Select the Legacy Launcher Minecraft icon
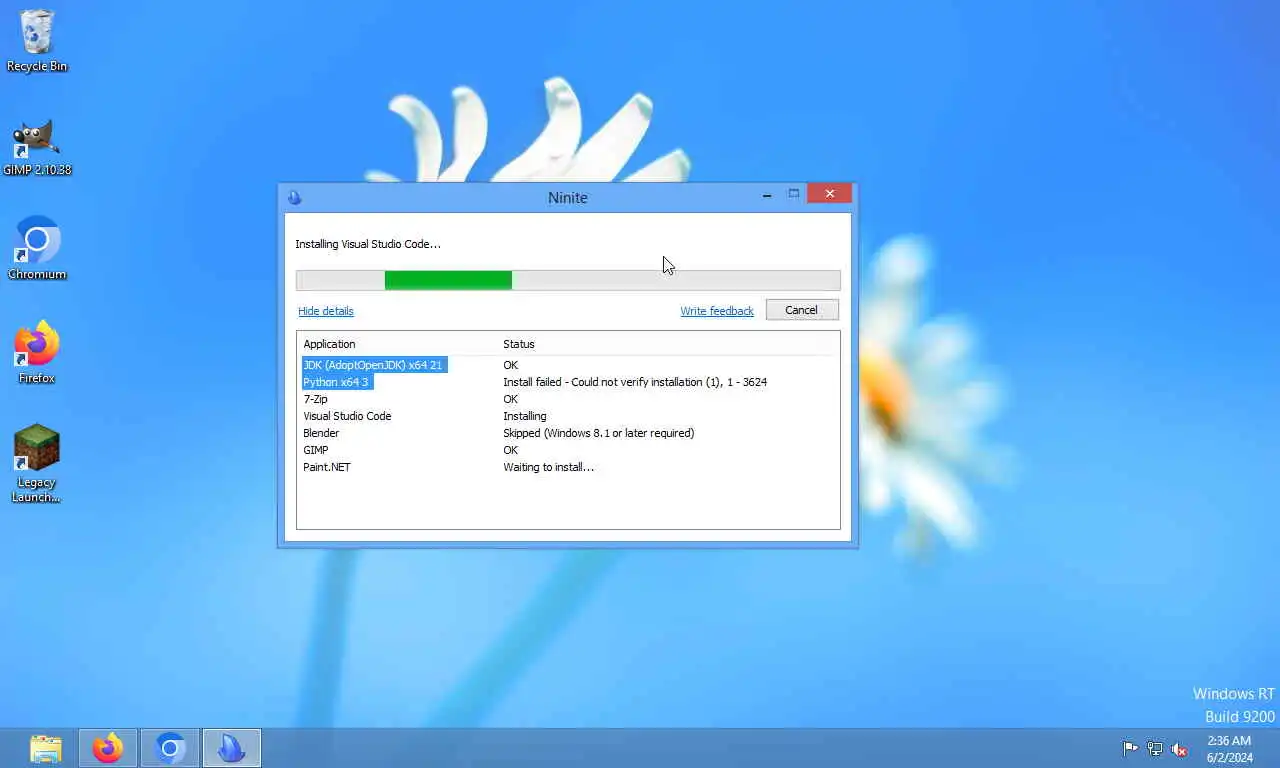Viewport: 1280px width, 768px height. click(x=37, y=463)
